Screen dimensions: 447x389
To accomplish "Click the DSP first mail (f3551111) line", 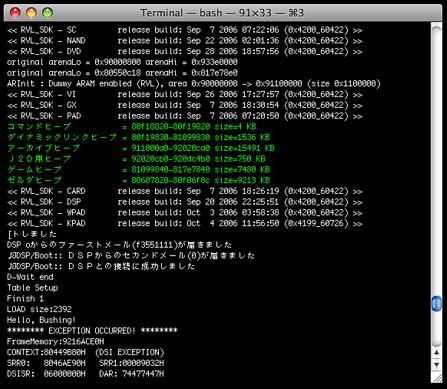I will [119, 245].
